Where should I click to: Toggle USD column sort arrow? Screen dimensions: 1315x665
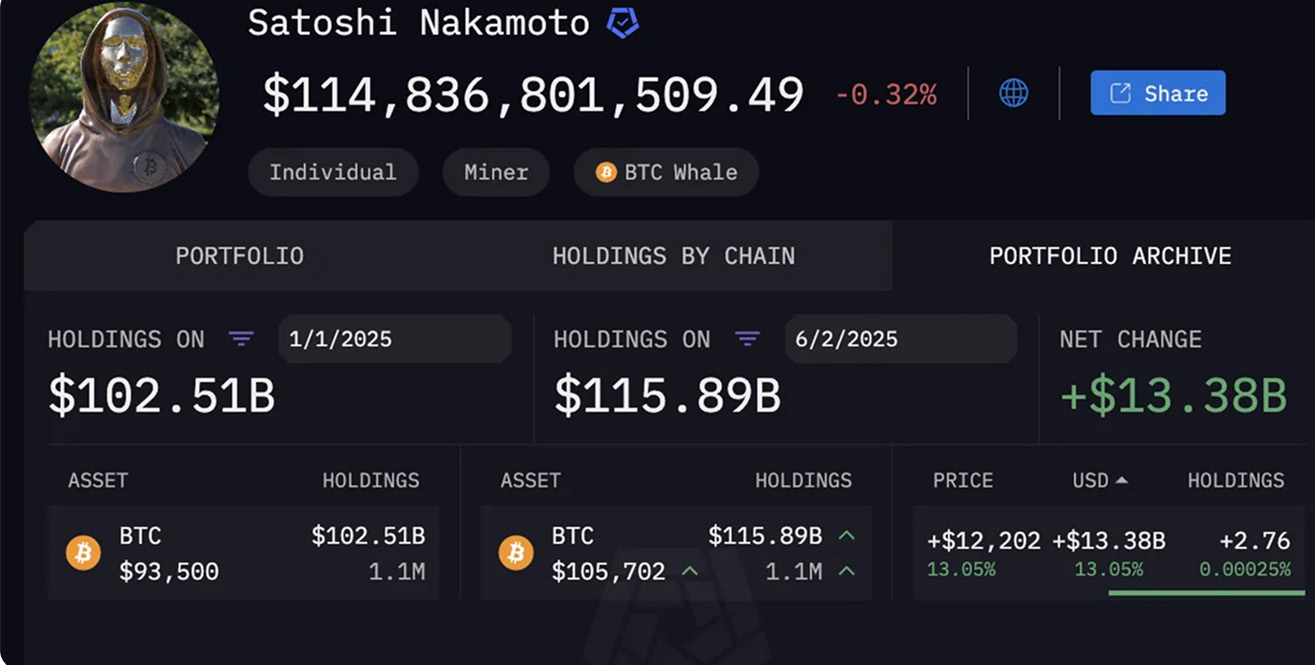[x=1121, y=480]
